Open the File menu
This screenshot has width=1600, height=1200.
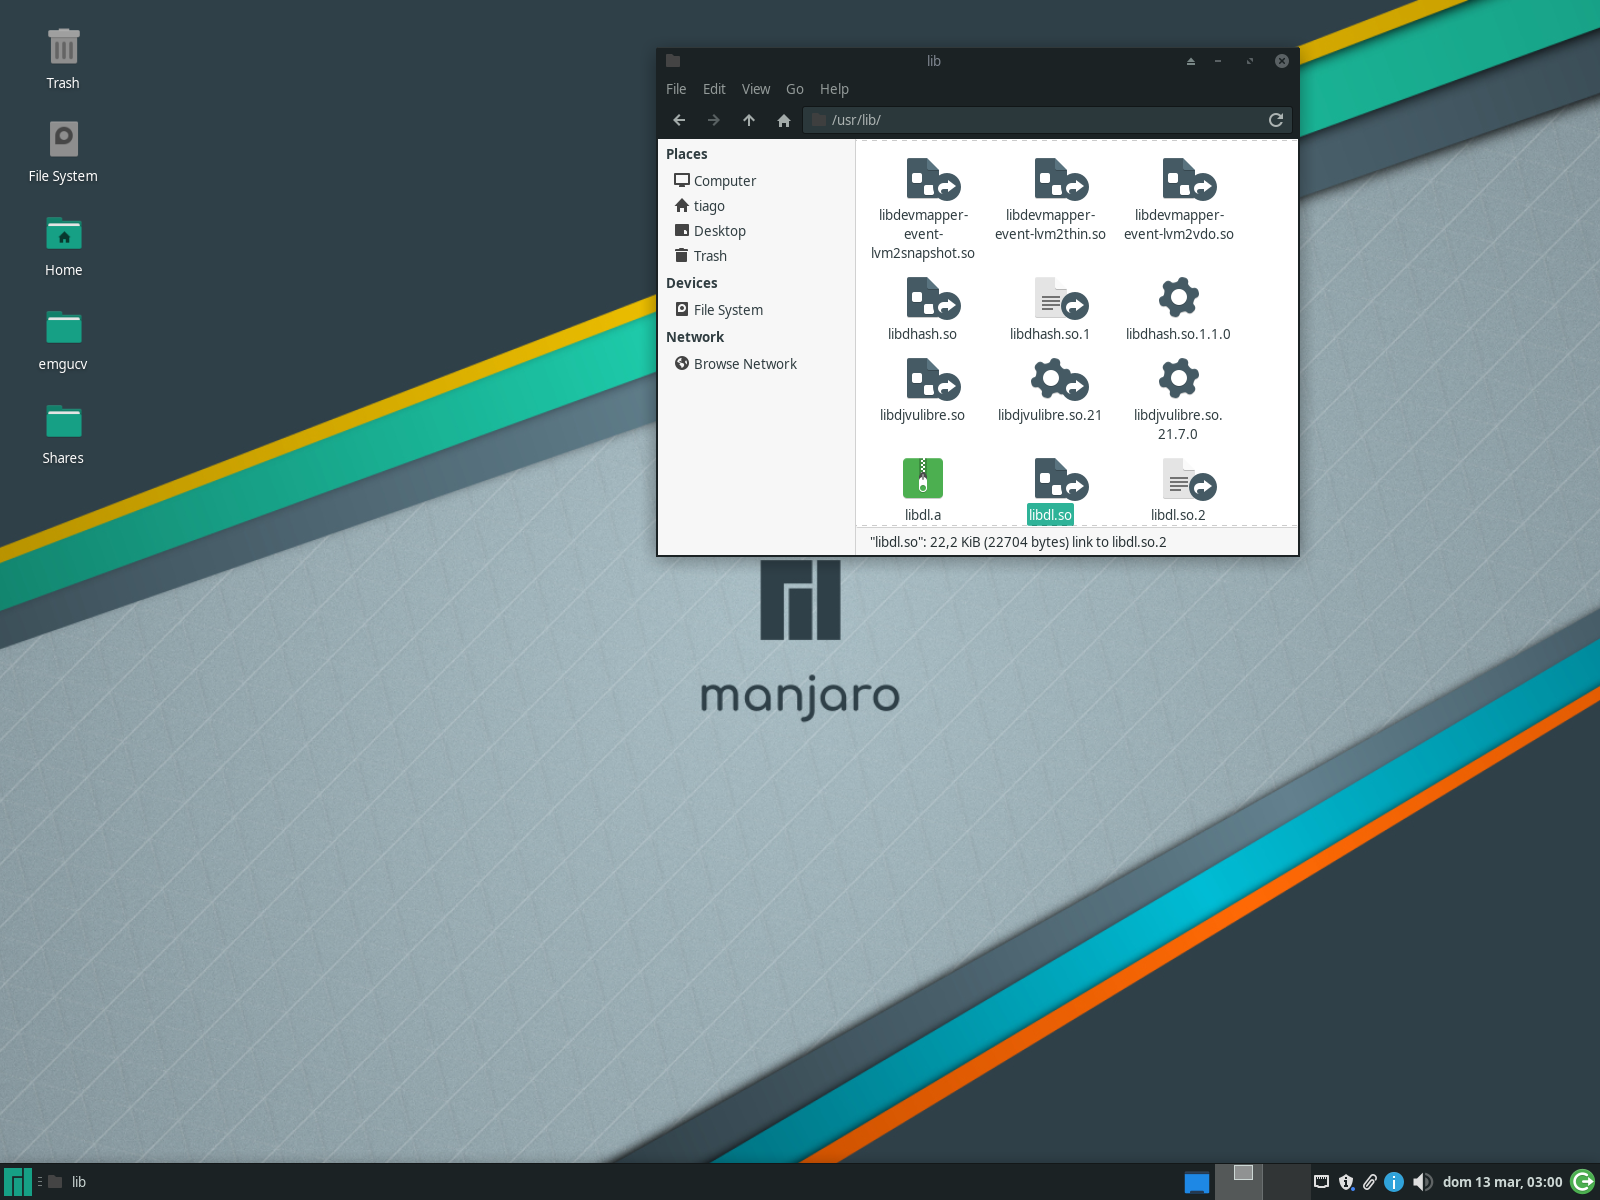676,89
